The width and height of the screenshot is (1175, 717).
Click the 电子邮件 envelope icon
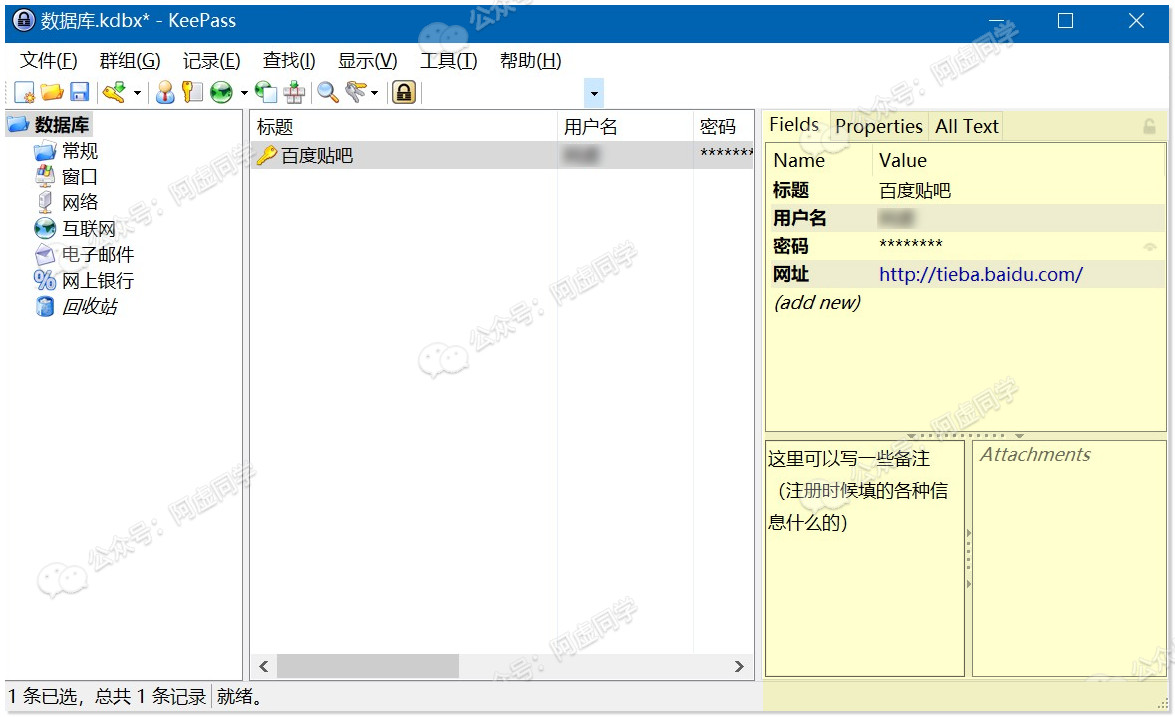point(45,255)
